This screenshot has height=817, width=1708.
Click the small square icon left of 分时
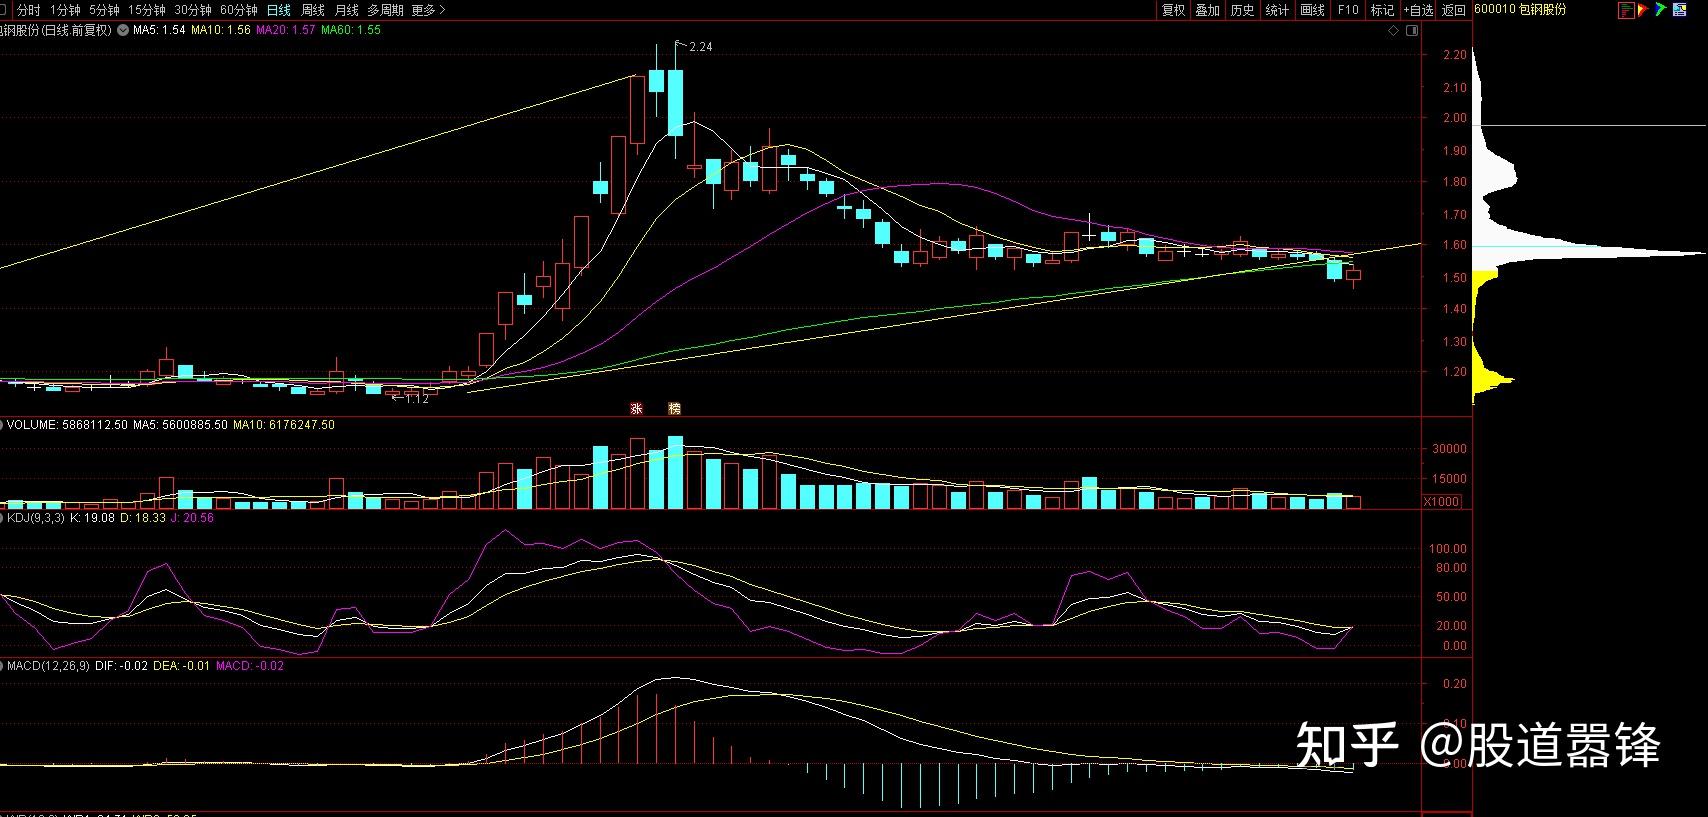click(4, 9)
